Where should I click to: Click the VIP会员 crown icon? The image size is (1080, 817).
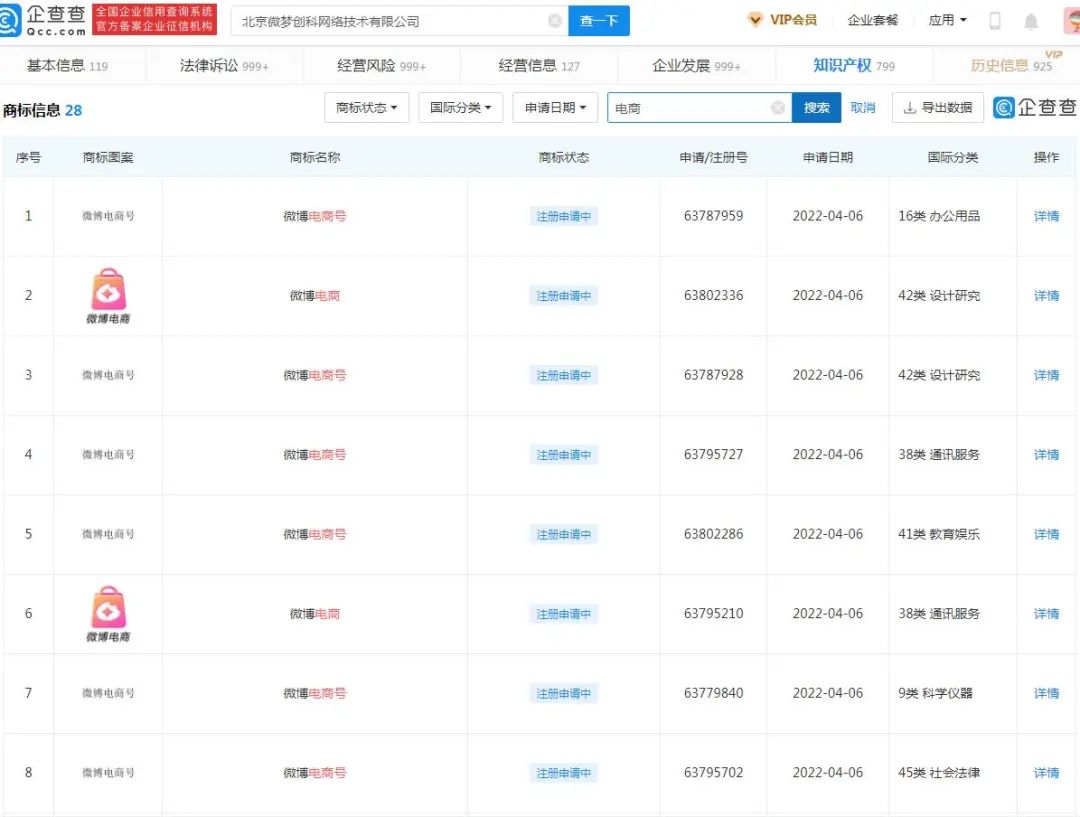click(x=757, y=19)
